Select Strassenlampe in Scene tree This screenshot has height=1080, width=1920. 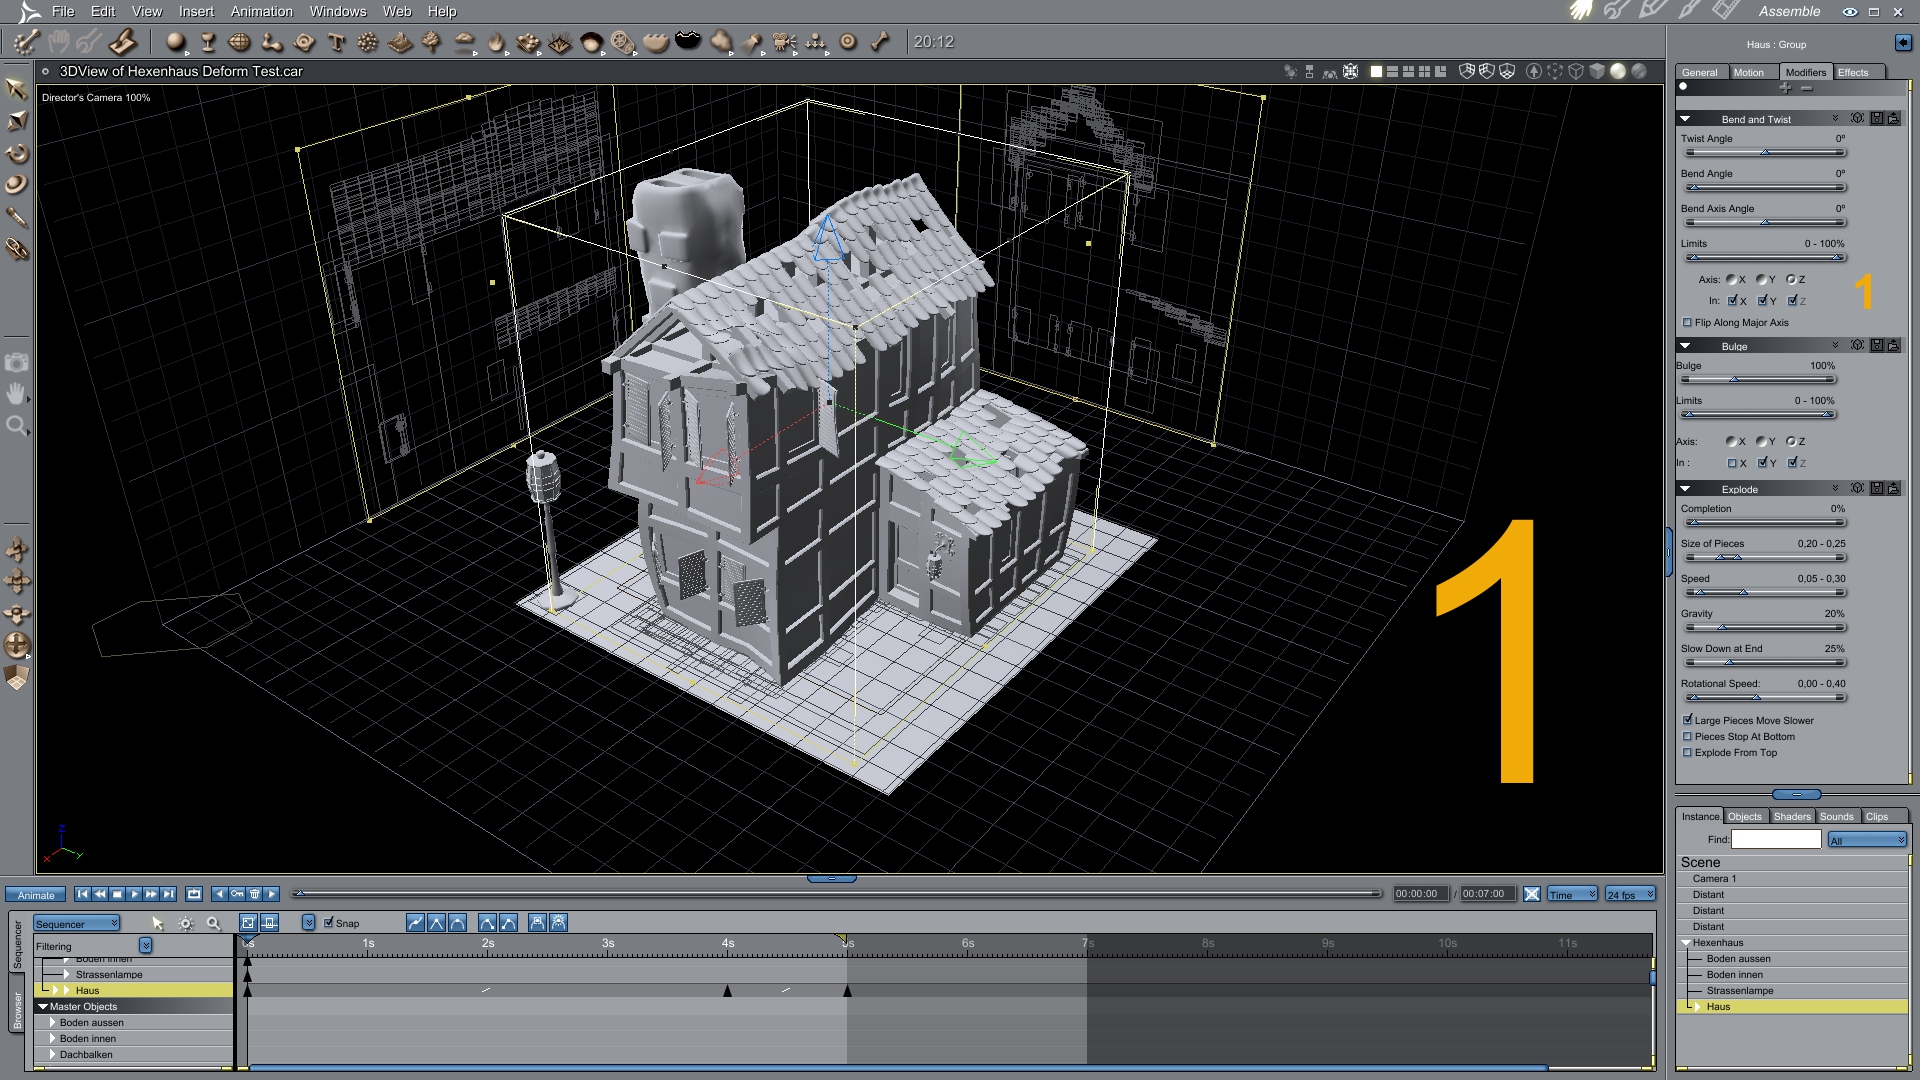click(1739, 991)
